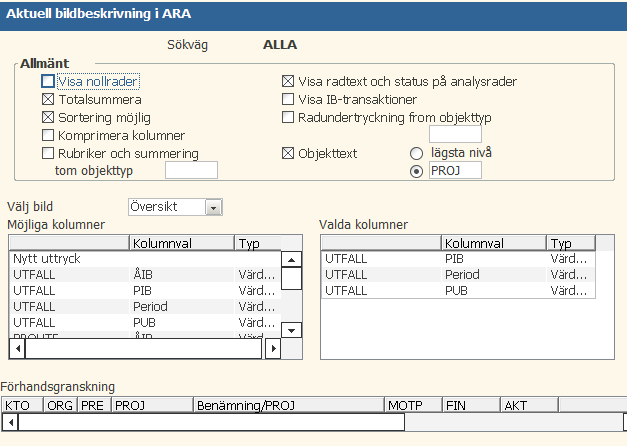Click Kolumnval header in Möjliga kolumner

[x=182, y=243]
